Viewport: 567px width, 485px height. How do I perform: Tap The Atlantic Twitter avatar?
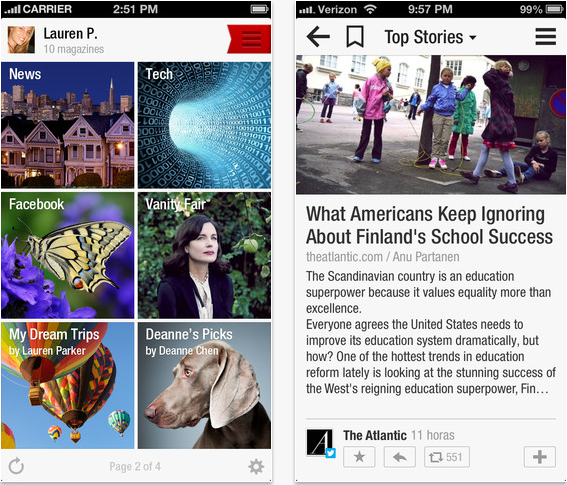[x=321, y=443]
